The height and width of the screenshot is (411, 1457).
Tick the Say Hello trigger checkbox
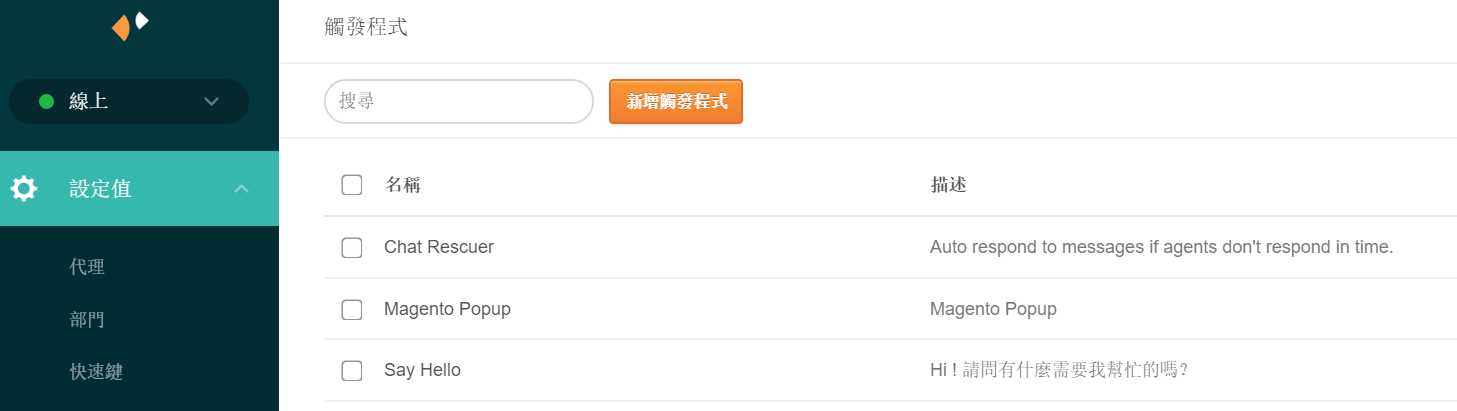[x=352, y=371]
